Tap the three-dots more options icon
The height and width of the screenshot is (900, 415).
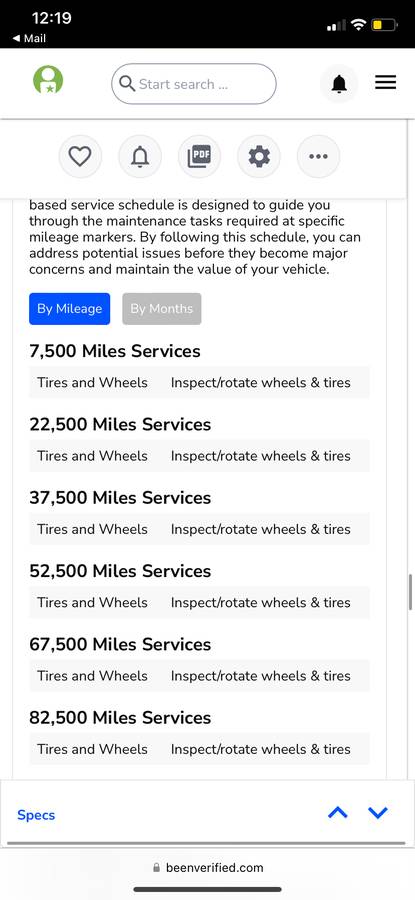[318, 156]
